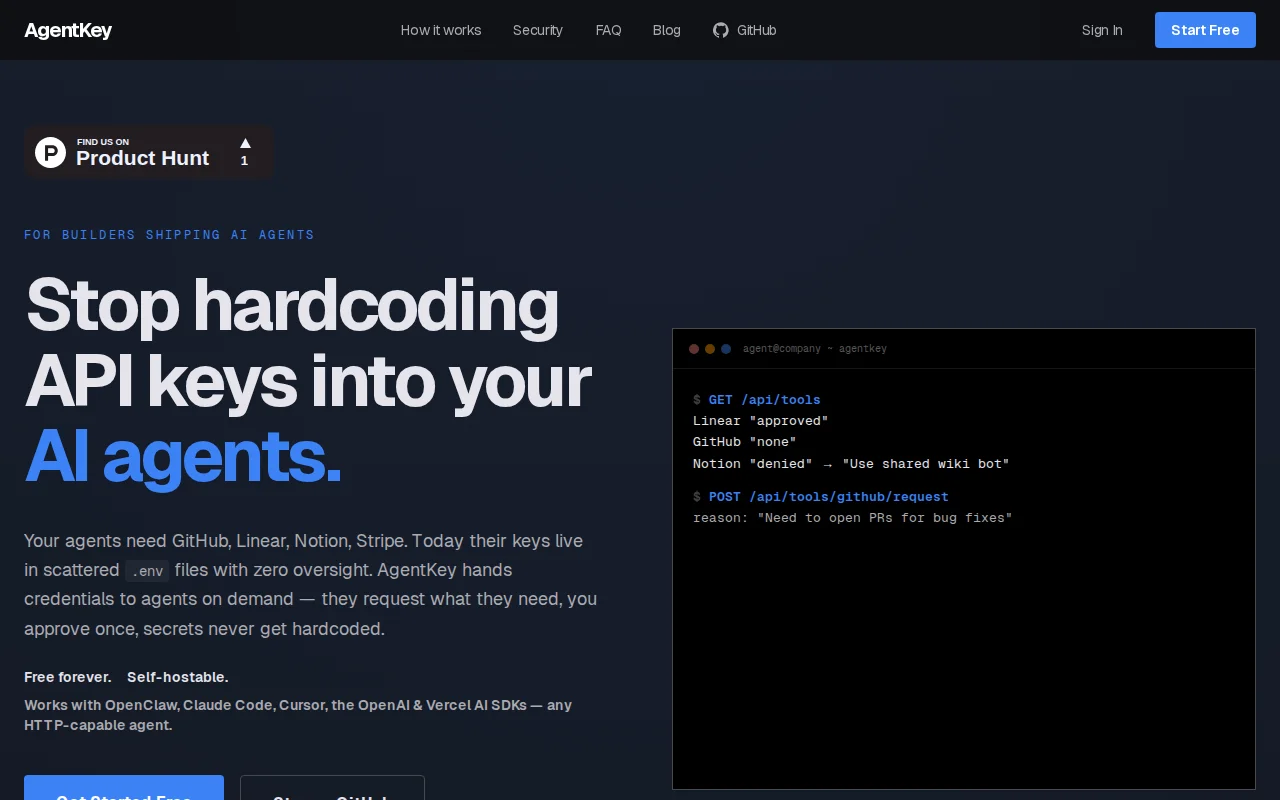This screenshot has width=1280, height=800.
Task: Click the Works with OpenClaw, Claude Code text
Action: point(298,715)
